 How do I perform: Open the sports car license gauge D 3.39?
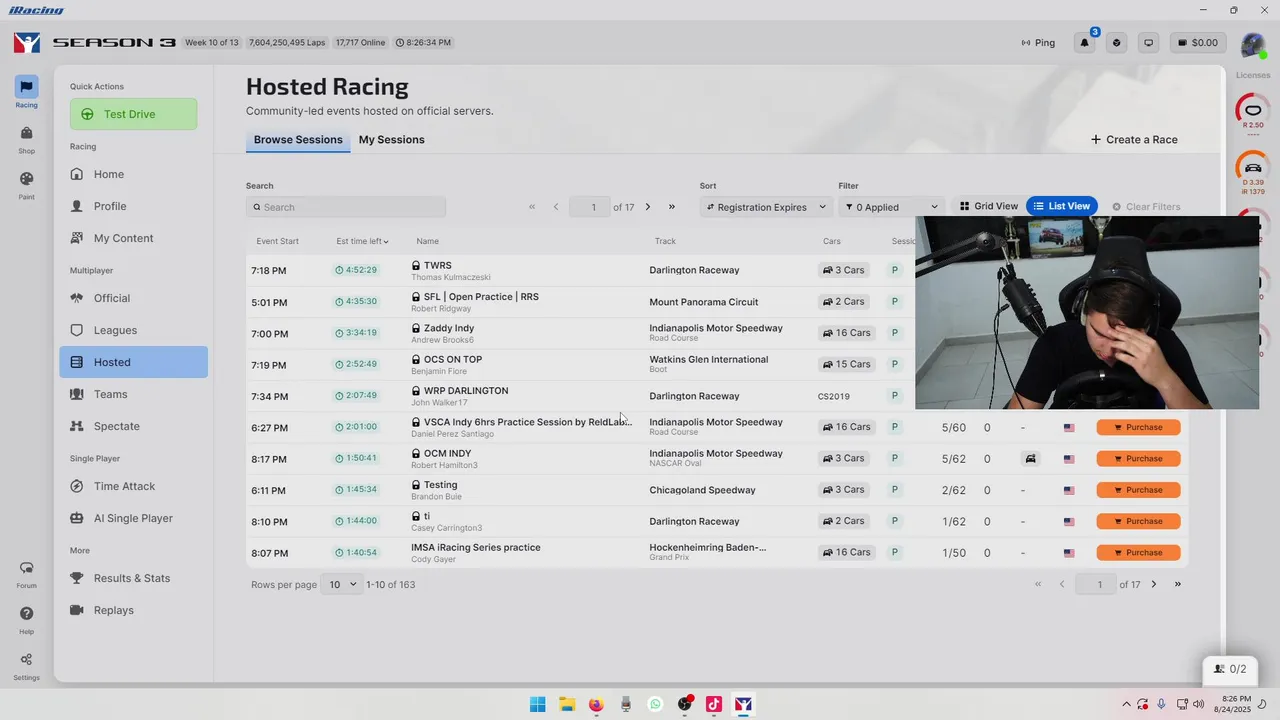(1253, 170)
